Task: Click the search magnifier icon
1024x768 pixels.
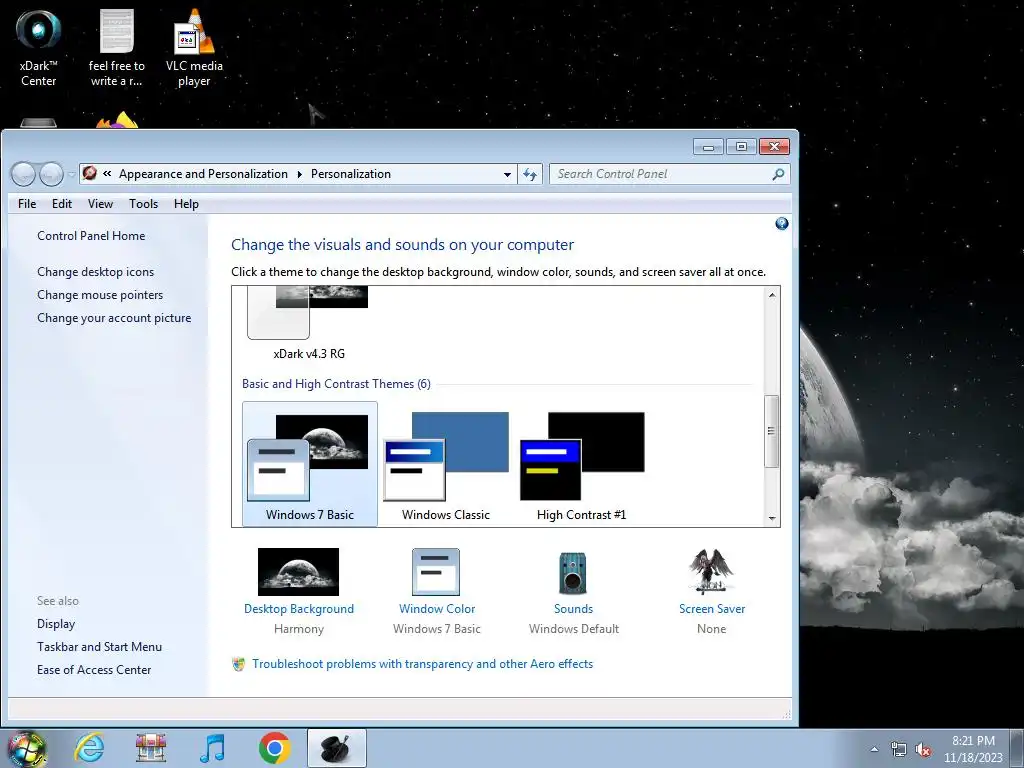Action: (x=778, y=174)
